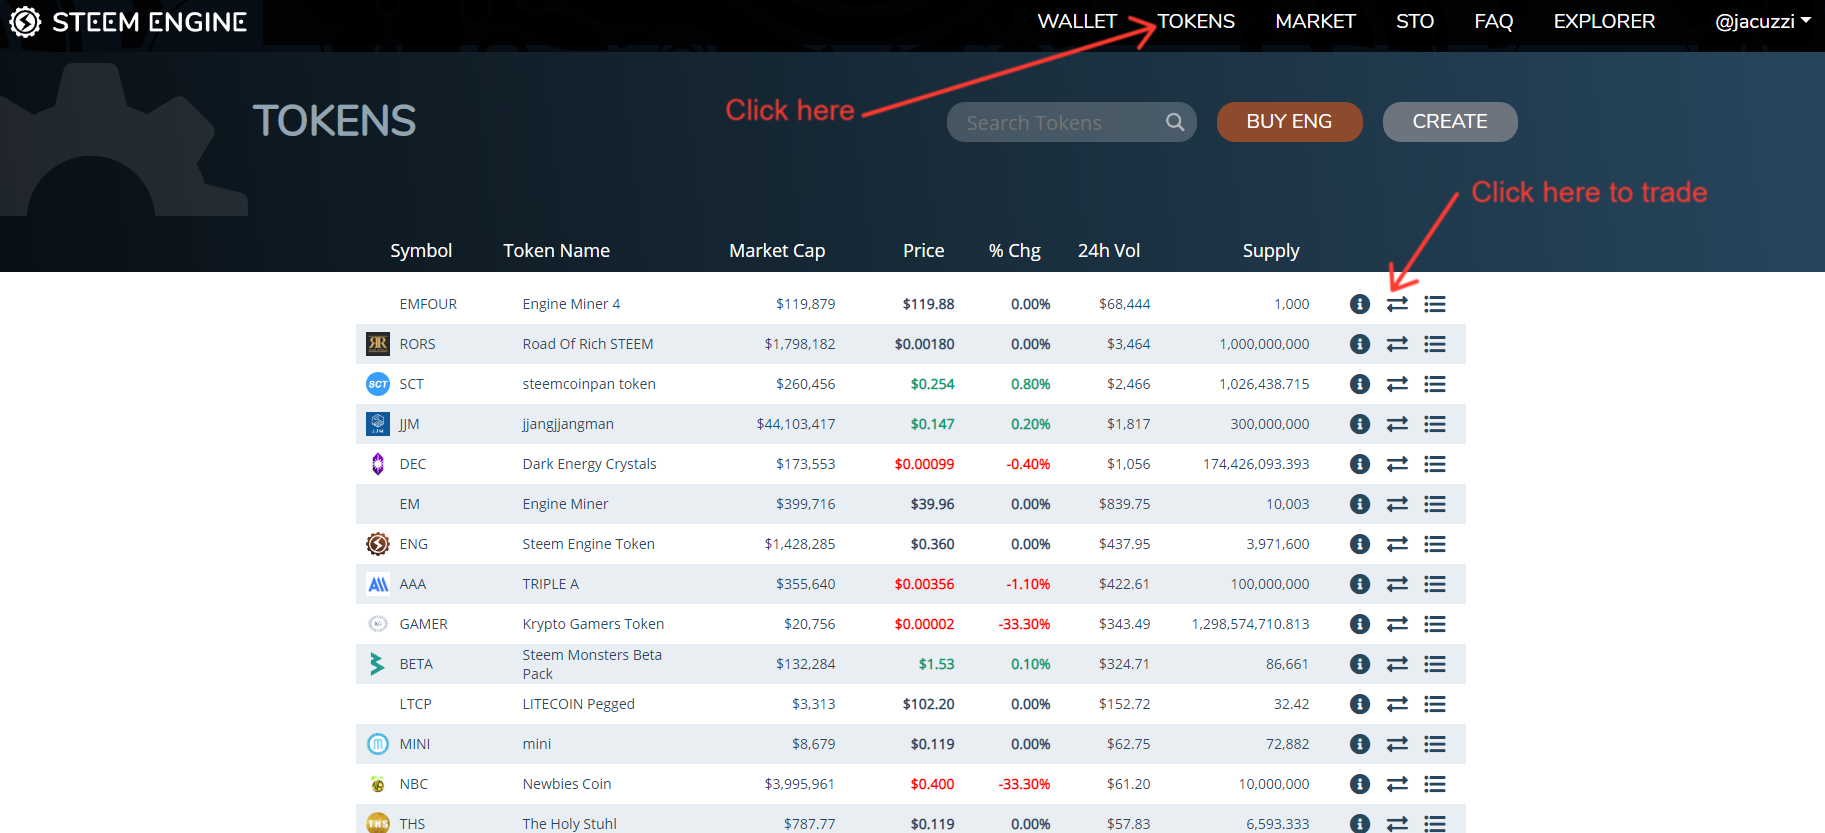Click the $44,103,417 market cap value
The height and width of the screenshot is (833, 1825).
click(796, 424)
